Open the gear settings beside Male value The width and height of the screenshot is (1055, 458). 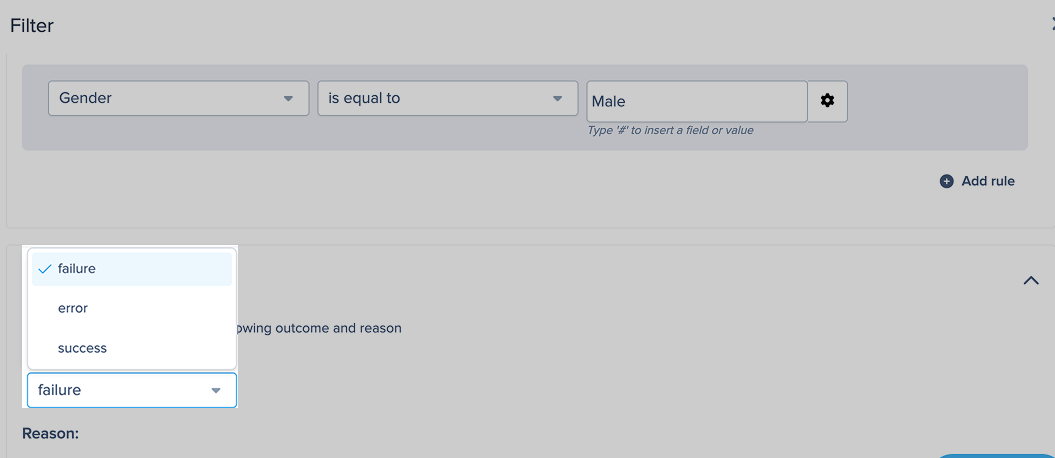click(827, 101)
